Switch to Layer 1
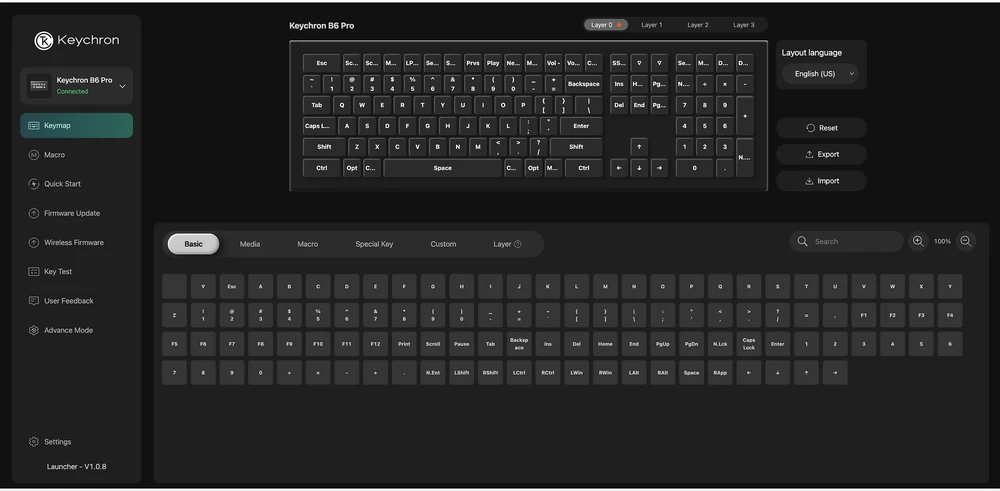The height and width of the screenshot is (491, 1000). [652, 25]
